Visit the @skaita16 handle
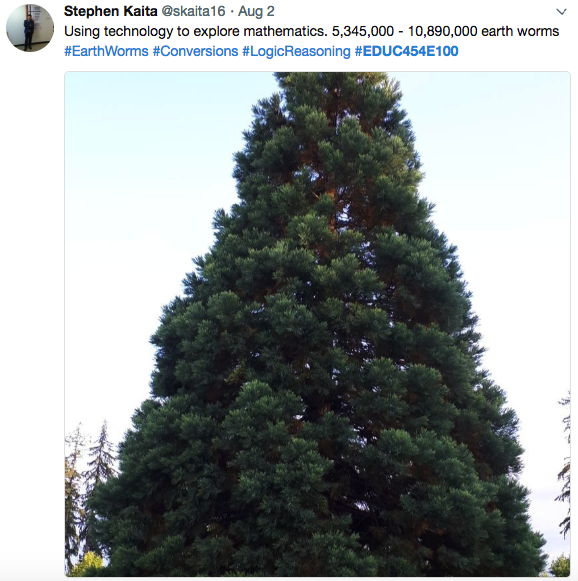The width and height of the screenshot is (578, 581). coord(193,11)
